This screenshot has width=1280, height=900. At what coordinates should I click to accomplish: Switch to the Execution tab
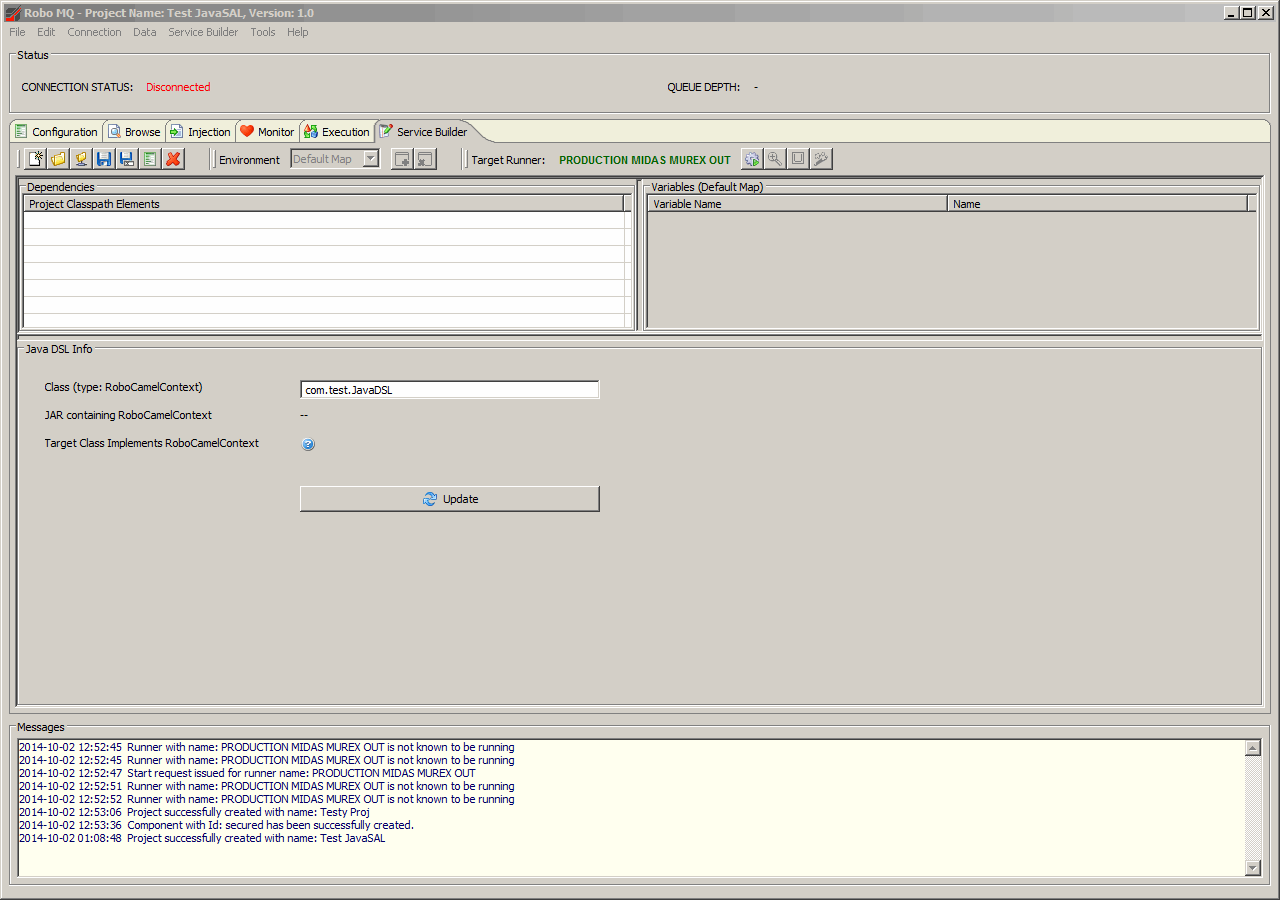point(337,132)
